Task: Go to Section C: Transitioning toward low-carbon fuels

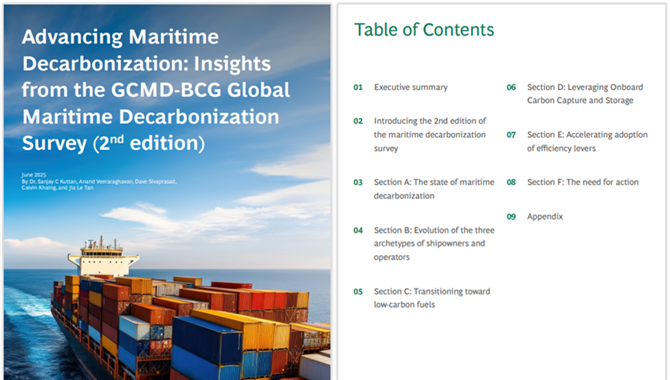Action: click(x=432, y=298)
